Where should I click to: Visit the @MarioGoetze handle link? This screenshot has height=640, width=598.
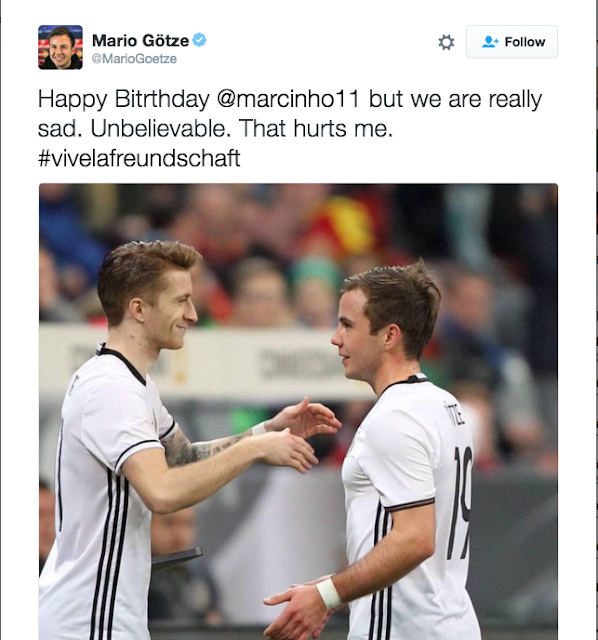coord(134,59)
